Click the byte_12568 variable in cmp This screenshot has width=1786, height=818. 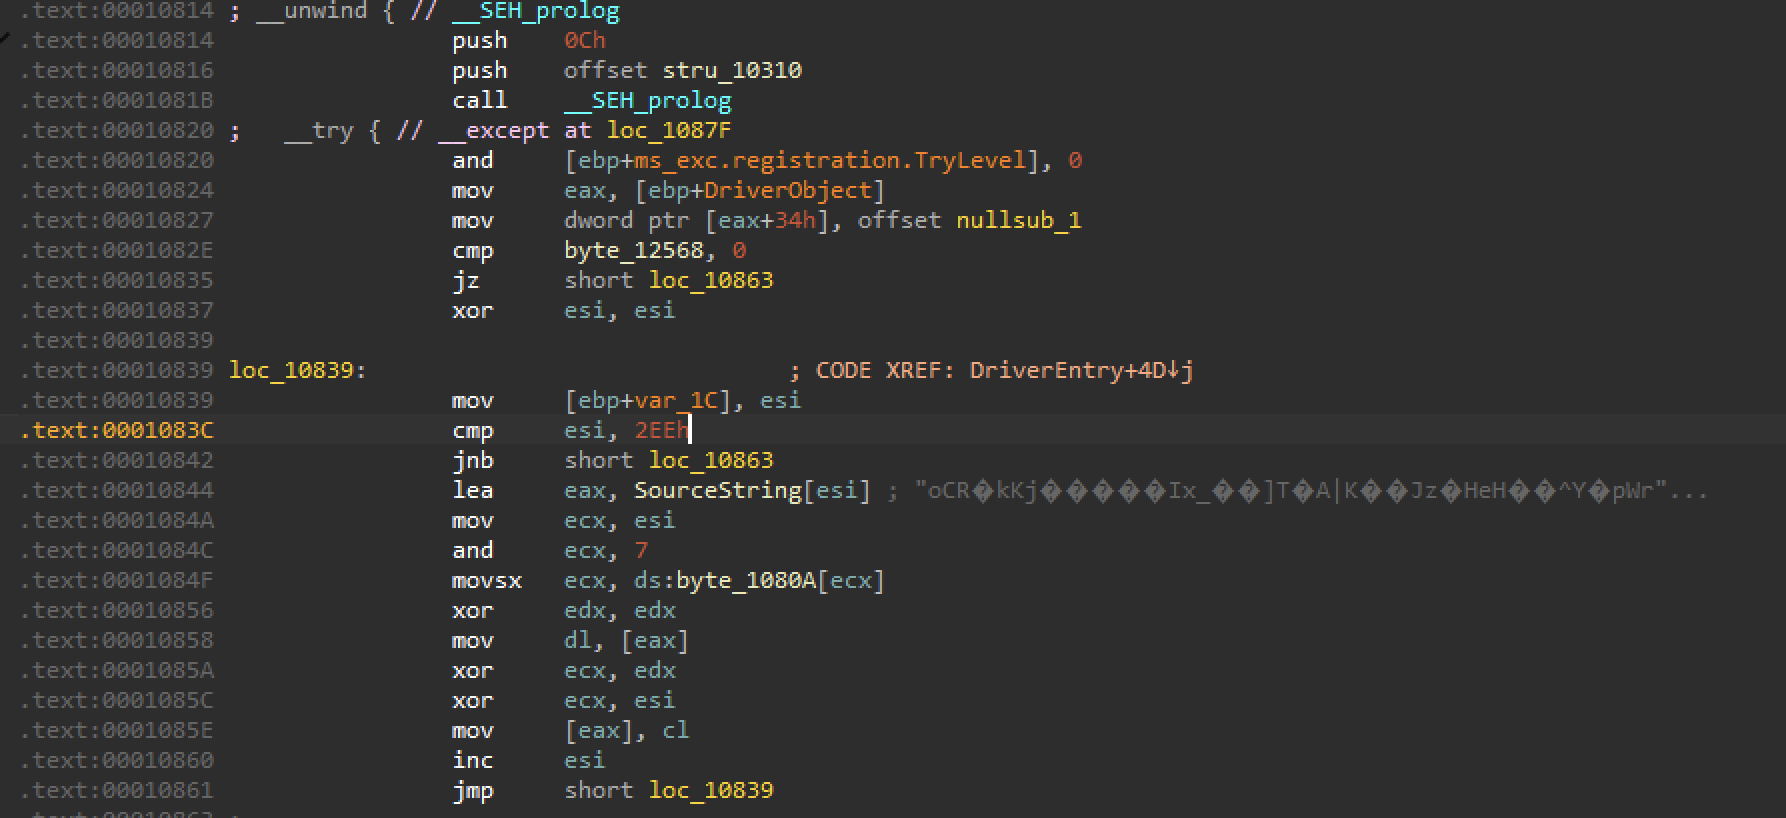point(633,250)
